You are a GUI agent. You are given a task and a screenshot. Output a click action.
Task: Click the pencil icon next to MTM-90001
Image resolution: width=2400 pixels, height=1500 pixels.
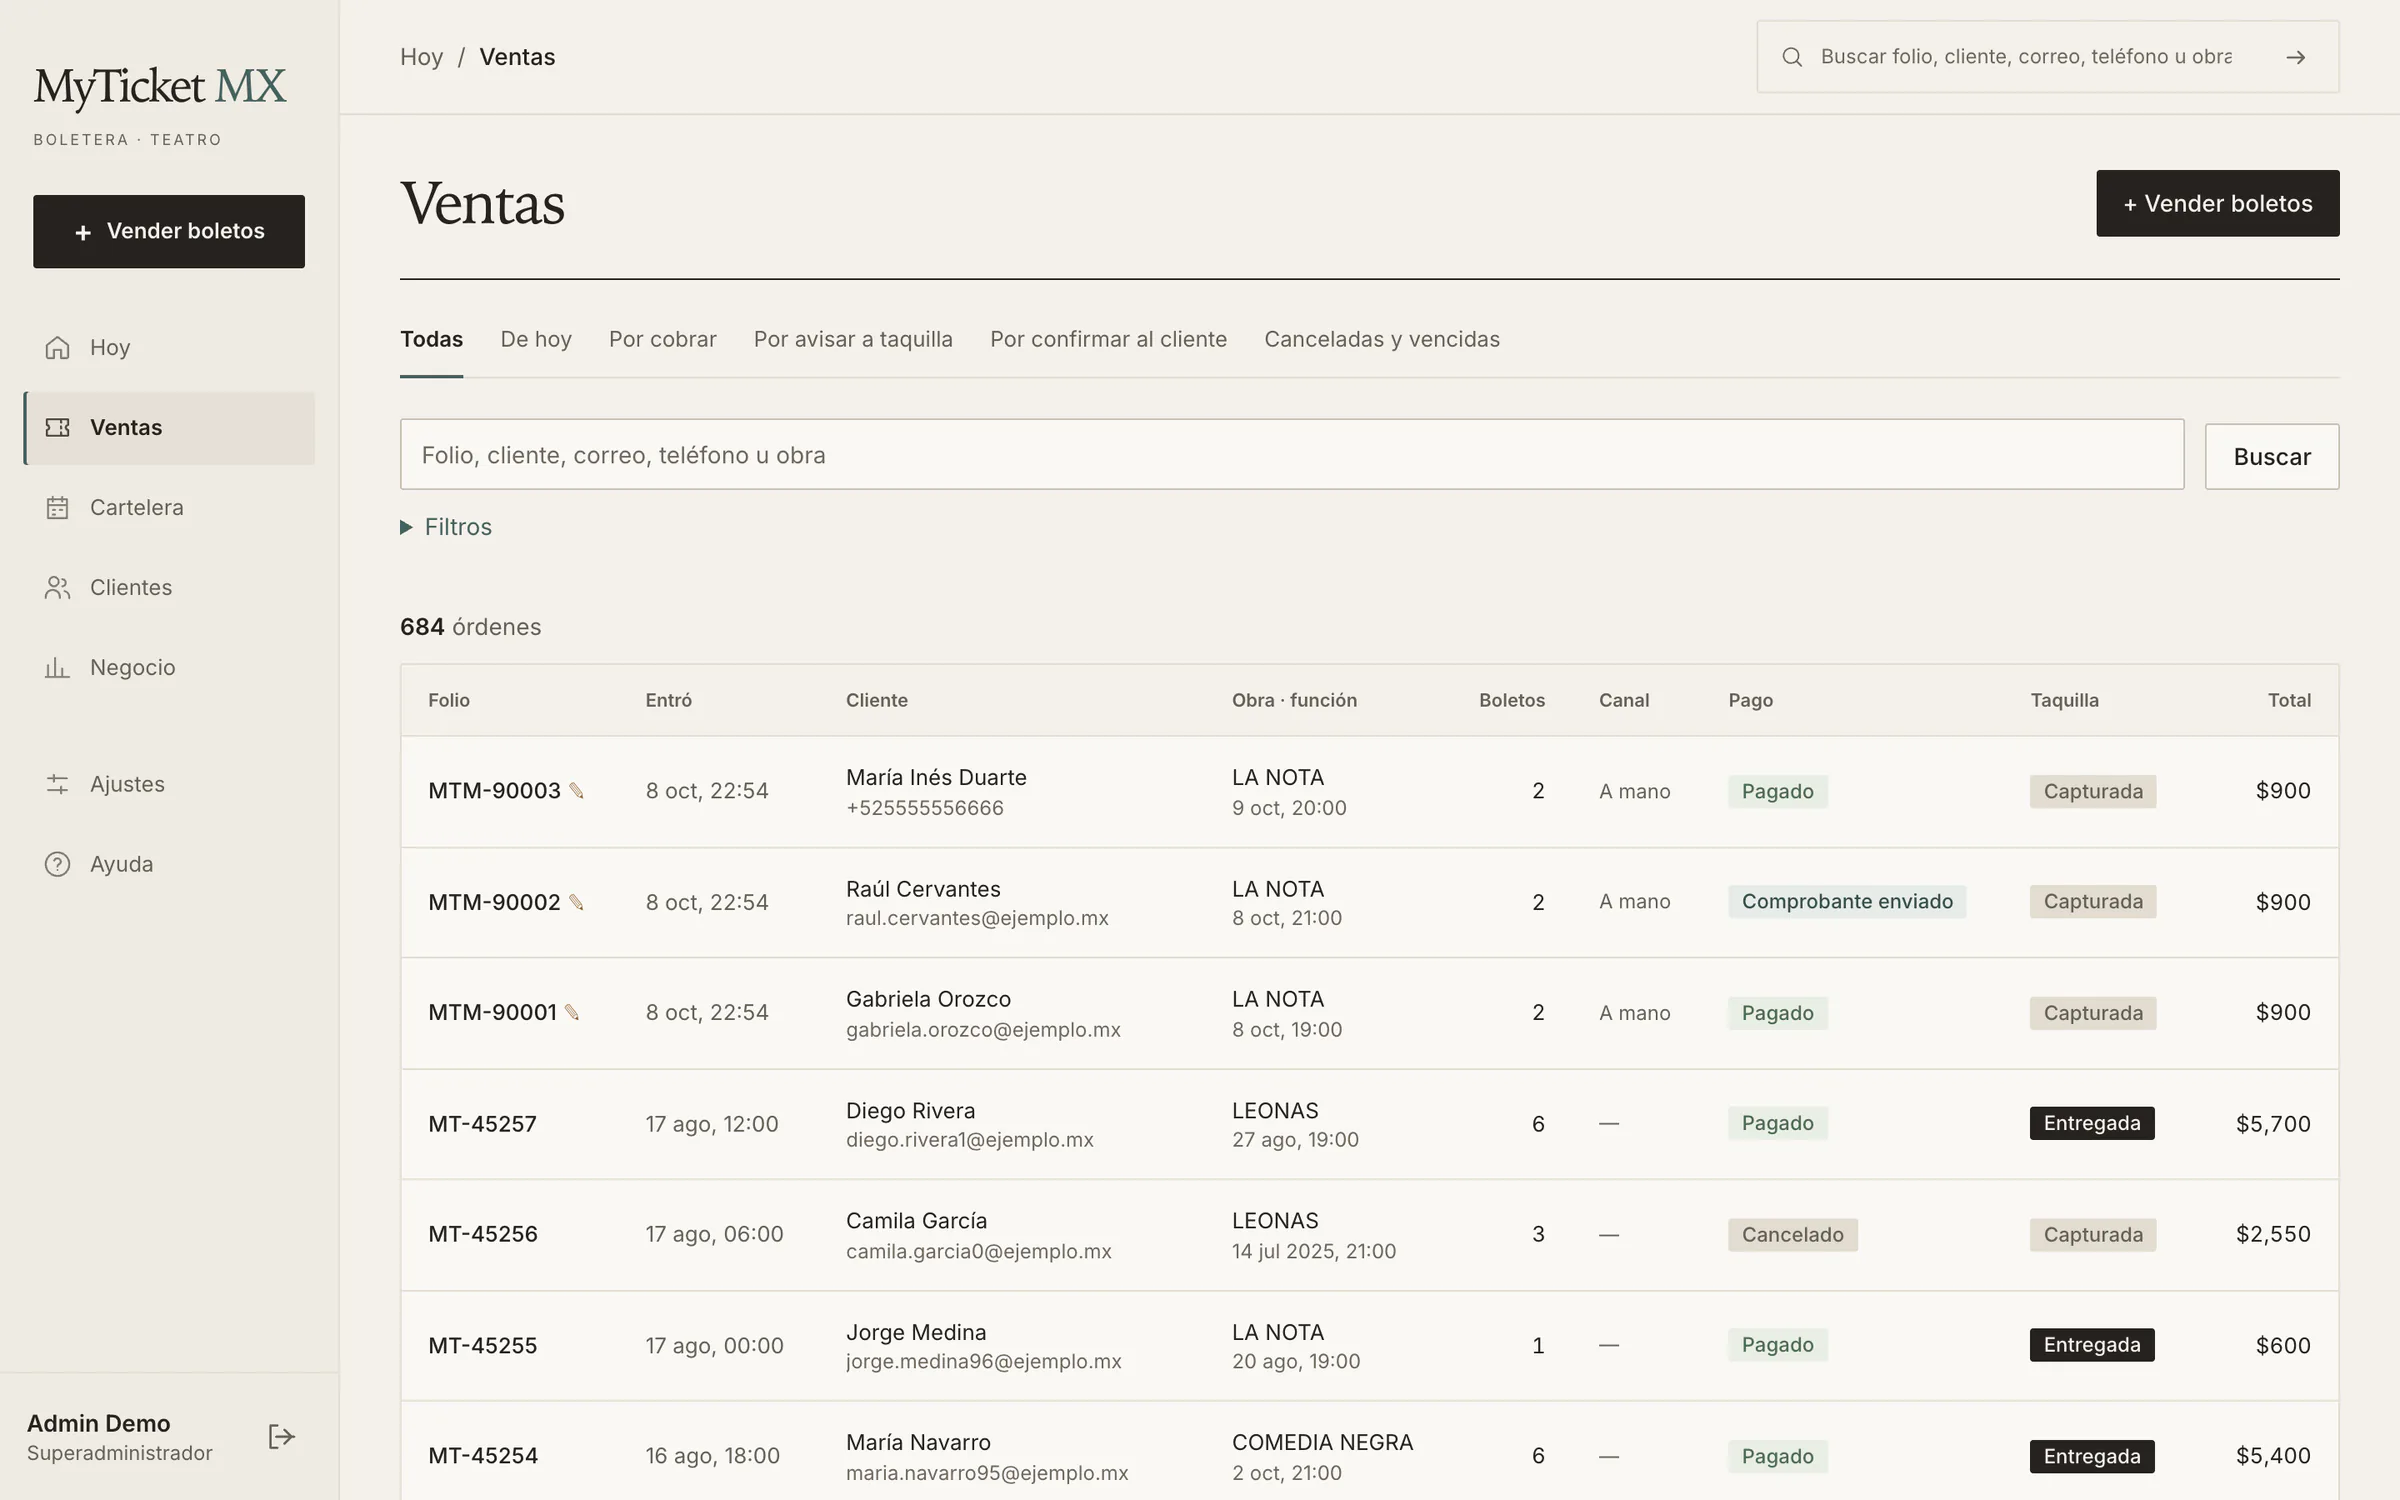pos(572,1012)
